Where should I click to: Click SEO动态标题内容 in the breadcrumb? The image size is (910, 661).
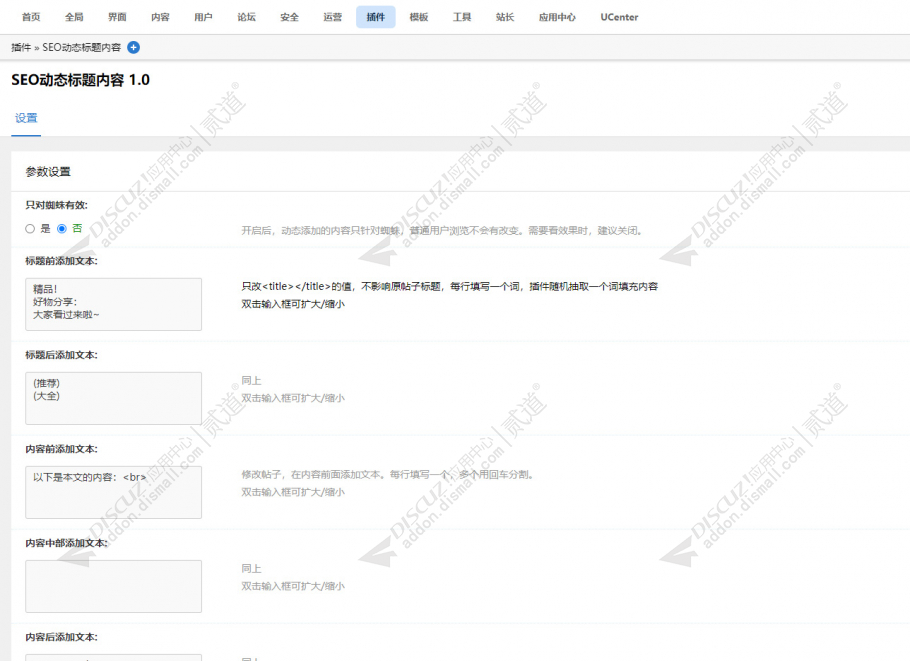pos(82,48)
